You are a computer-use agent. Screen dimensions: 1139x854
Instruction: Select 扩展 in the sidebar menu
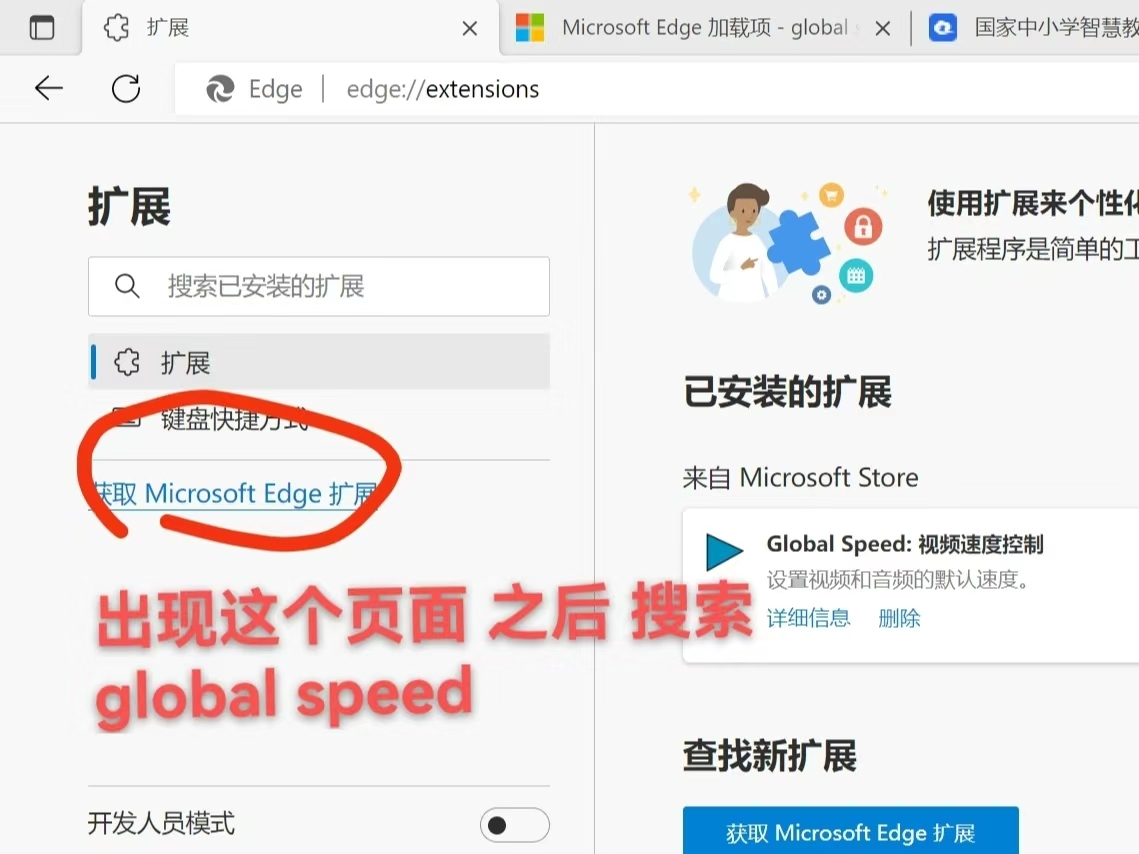tap(319, 362)
